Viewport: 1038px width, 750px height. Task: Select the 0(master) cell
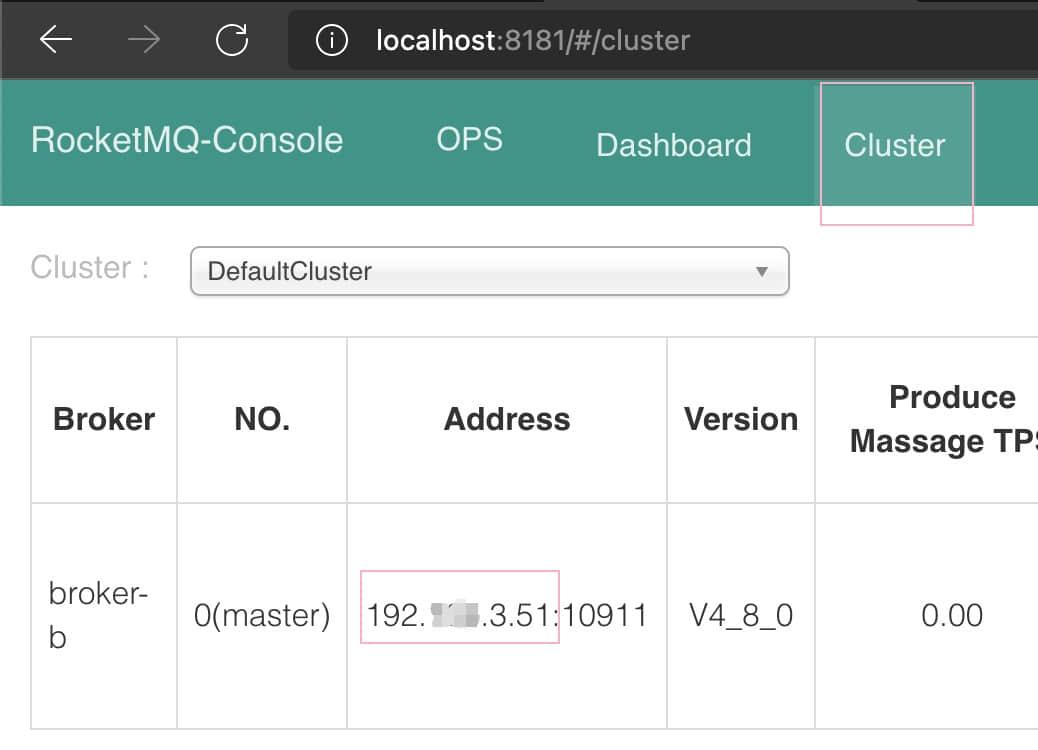click(262, 616)
